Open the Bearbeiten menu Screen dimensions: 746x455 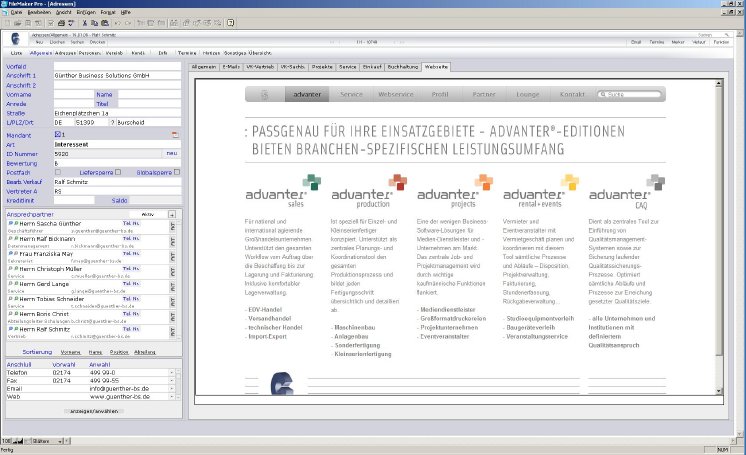click(x=39, y=12)
